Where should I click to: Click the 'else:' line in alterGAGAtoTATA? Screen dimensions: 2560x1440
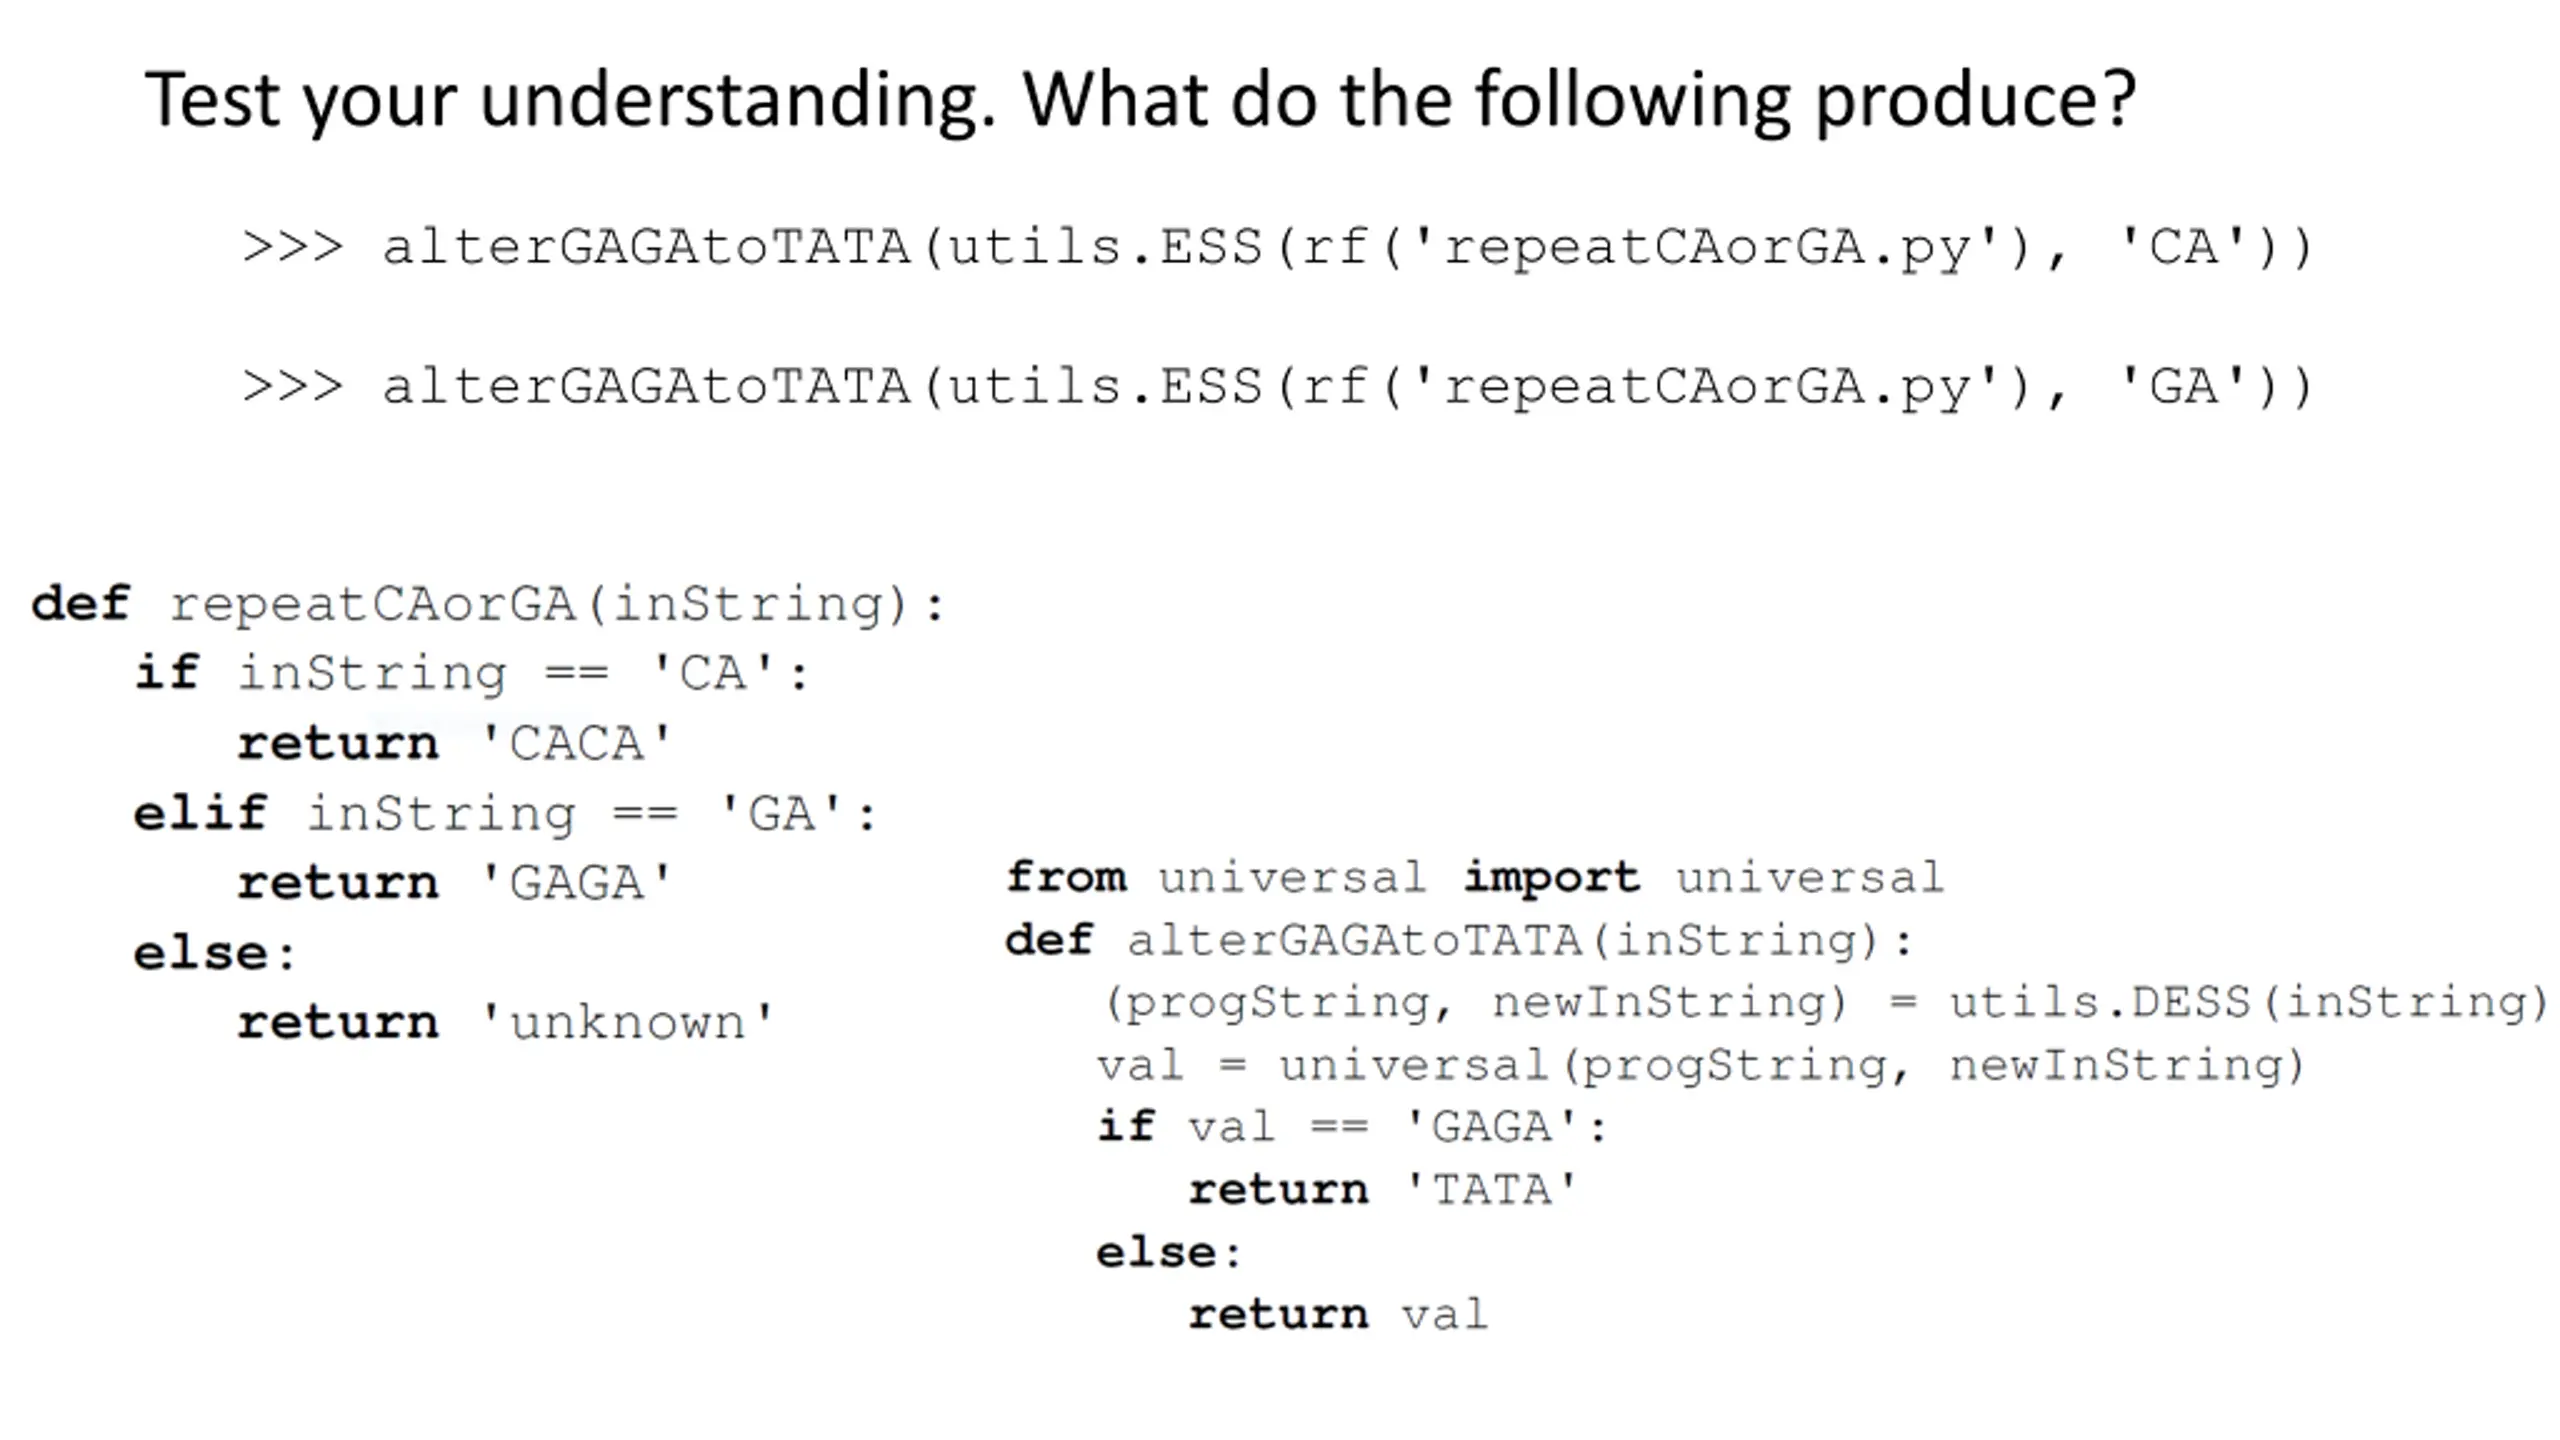(x=1169, y=1252)
